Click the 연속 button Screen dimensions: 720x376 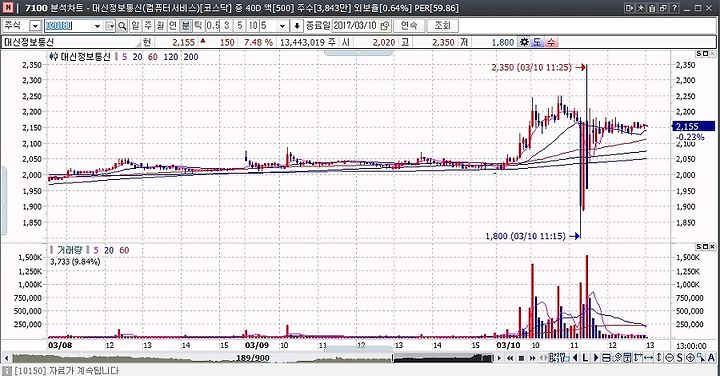tap(409, 26)
